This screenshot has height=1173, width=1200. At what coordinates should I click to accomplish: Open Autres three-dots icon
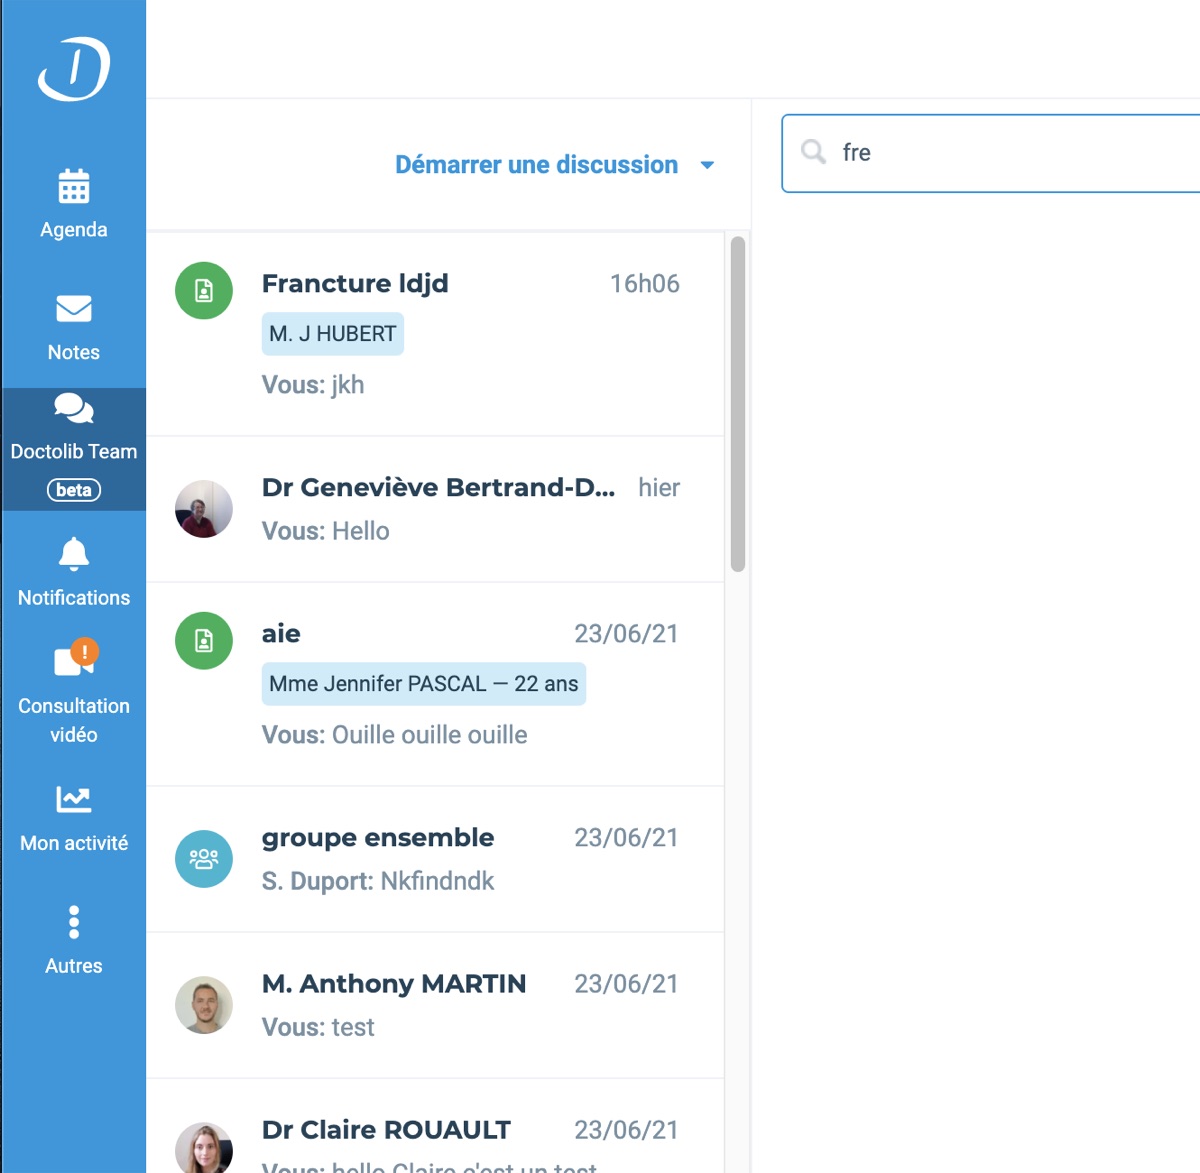pos(74,922)
